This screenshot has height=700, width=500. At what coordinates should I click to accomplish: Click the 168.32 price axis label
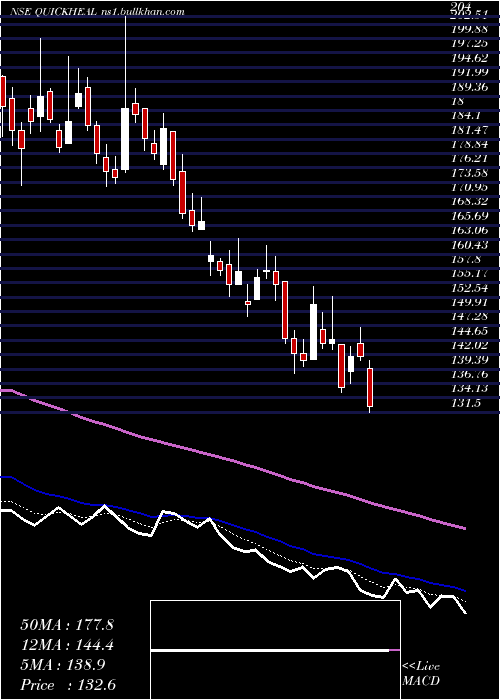point(469,201)
